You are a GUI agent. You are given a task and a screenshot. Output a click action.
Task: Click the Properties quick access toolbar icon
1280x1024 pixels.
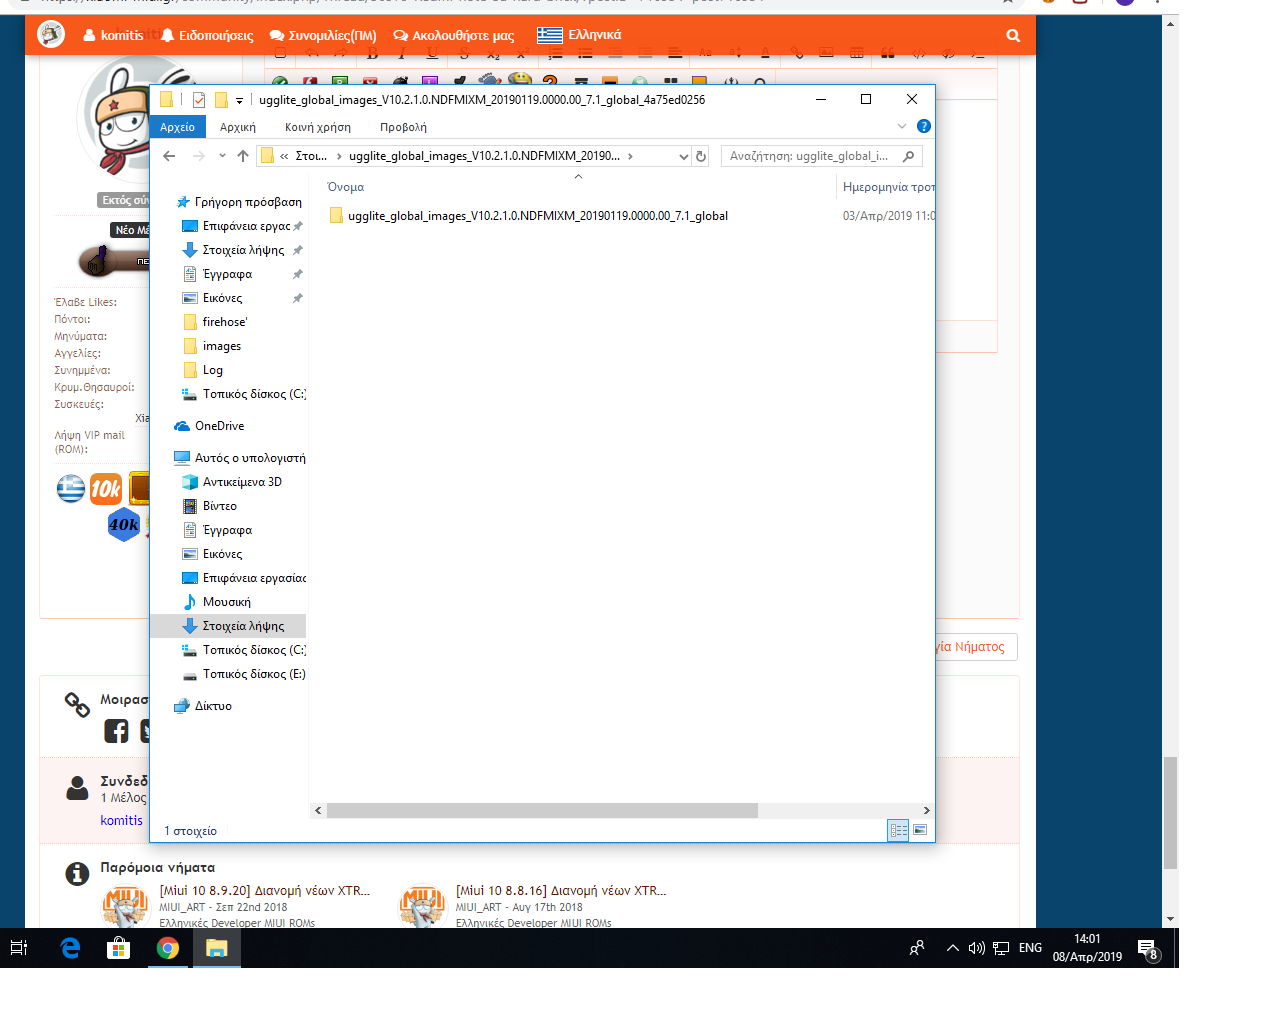coord(199,99)
